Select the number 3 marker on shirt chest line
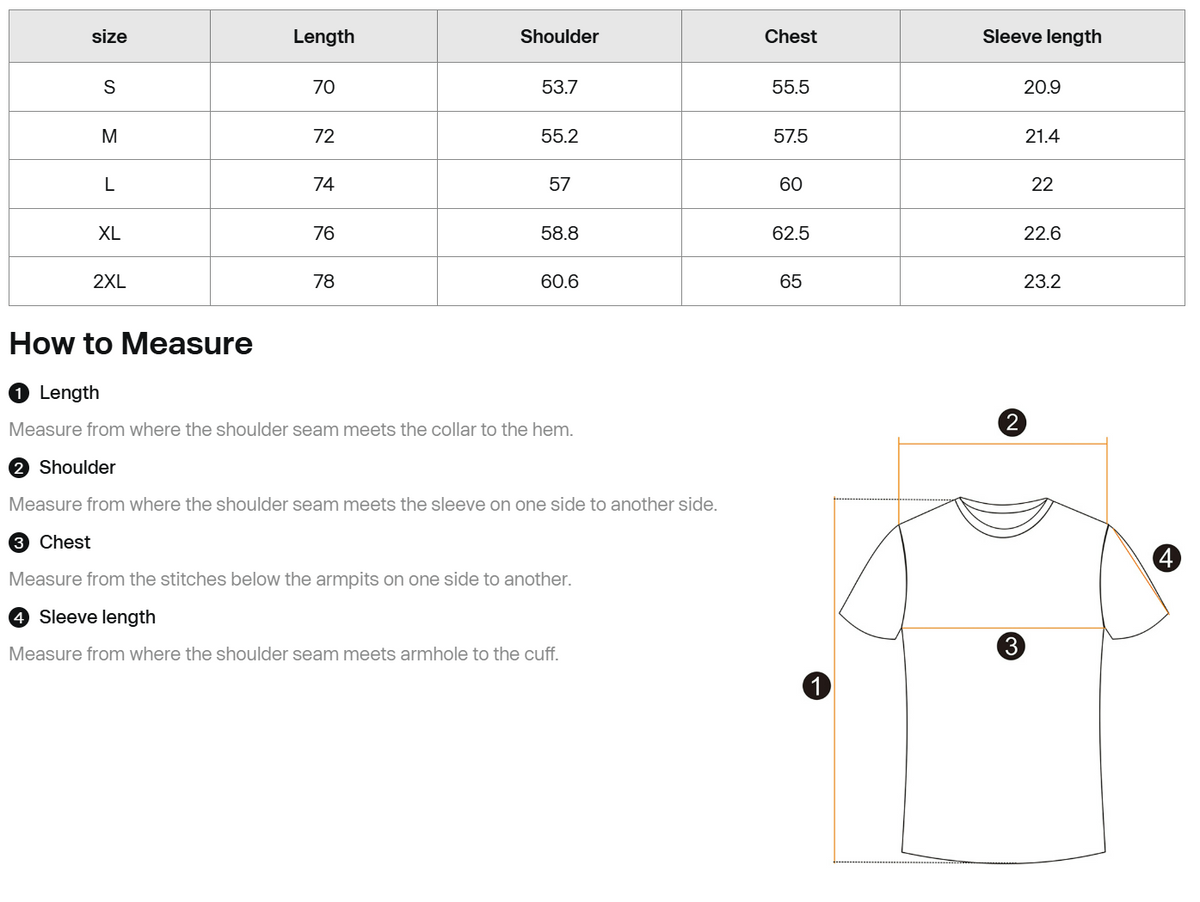 1011,647
